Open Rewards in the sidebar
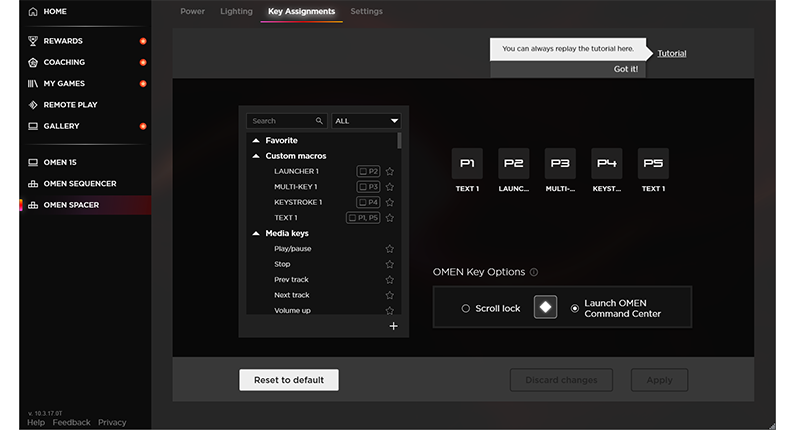The height and width of the screenshot is (430, 795). pyautogui.click(x=63, y=41)
